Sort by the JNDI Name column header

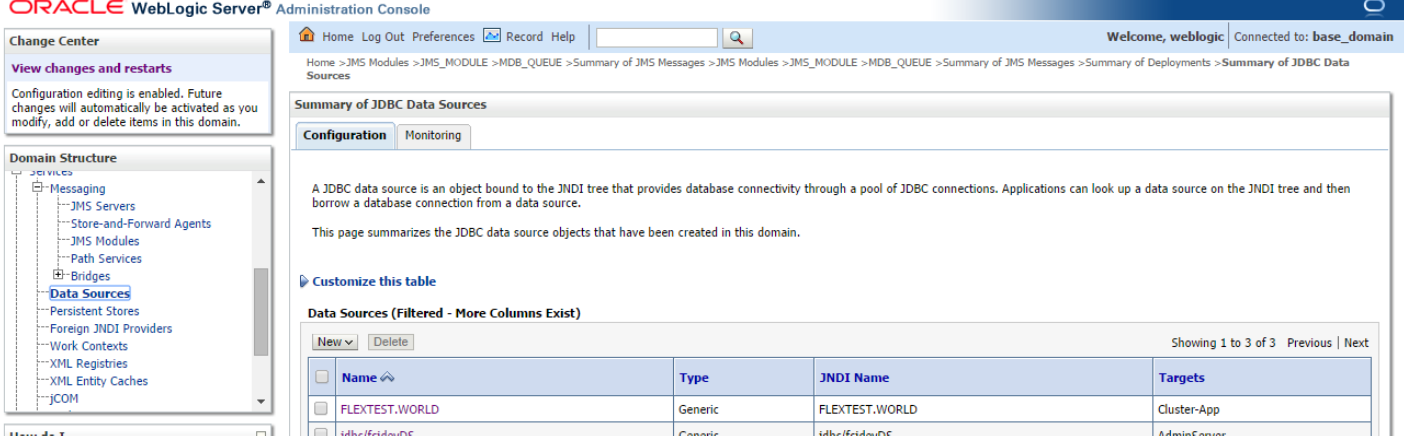coord(854,378)
